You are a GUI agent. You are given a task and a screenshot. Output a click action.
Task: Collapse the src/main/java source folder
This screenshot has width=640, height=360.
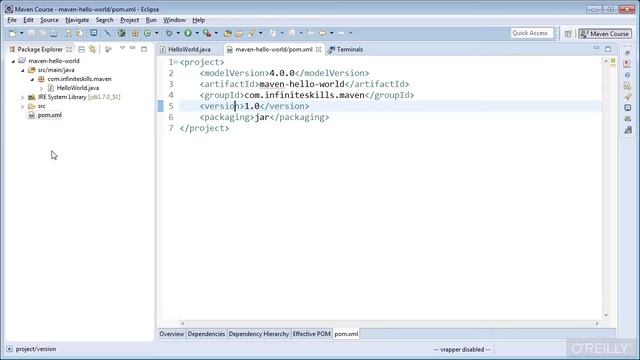click(x=23, y=70)
